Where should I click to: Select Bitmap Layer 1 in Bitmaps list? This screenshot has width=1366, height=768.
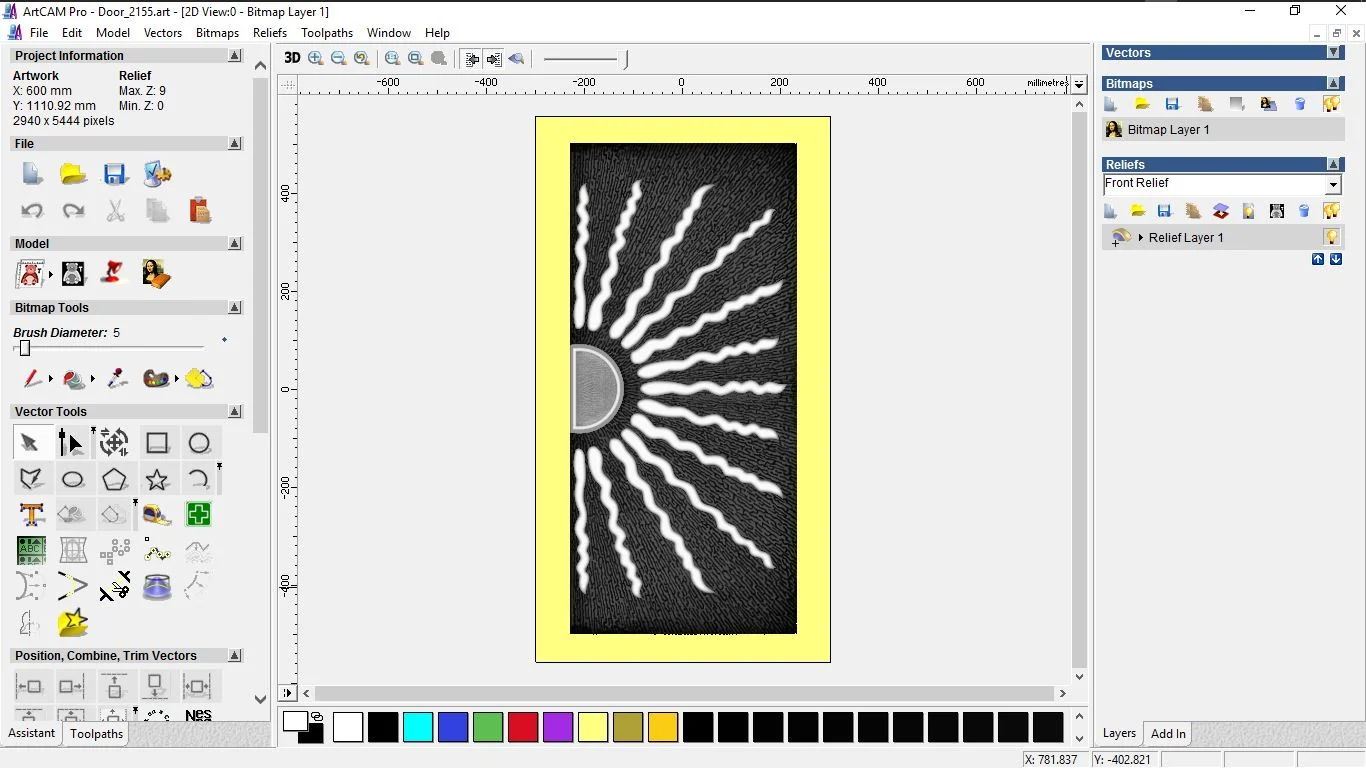coord(1168,130)
